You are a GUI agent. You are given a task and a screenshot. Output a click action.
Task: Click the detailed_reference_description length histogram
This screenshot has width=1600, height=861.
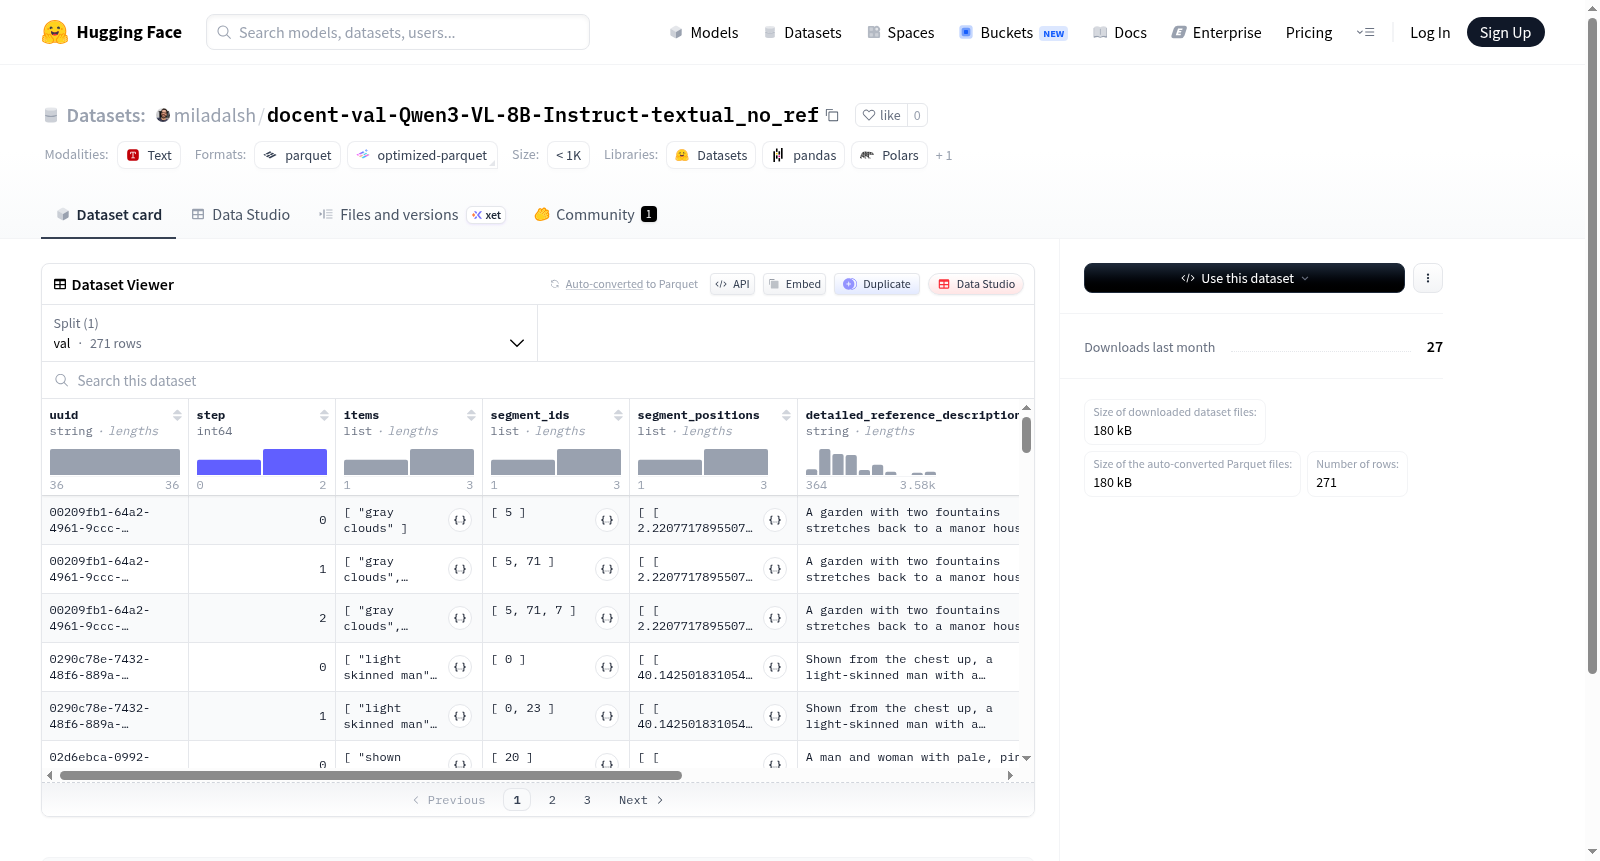[x=871, y=462]
